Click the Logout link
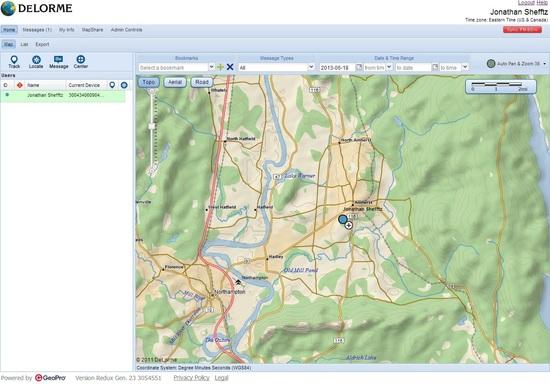 tap(526, 2)
